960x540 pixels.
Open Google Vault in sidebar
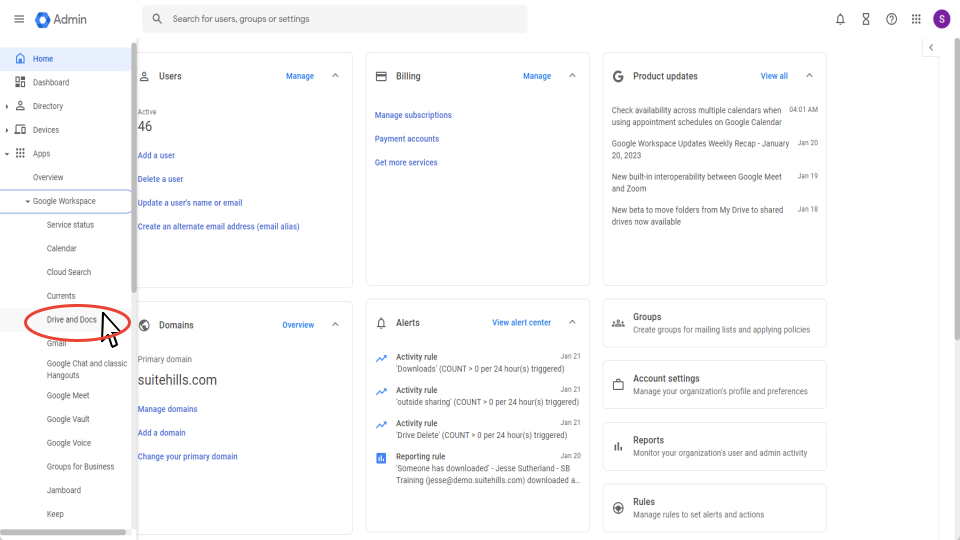click(66, 419)
